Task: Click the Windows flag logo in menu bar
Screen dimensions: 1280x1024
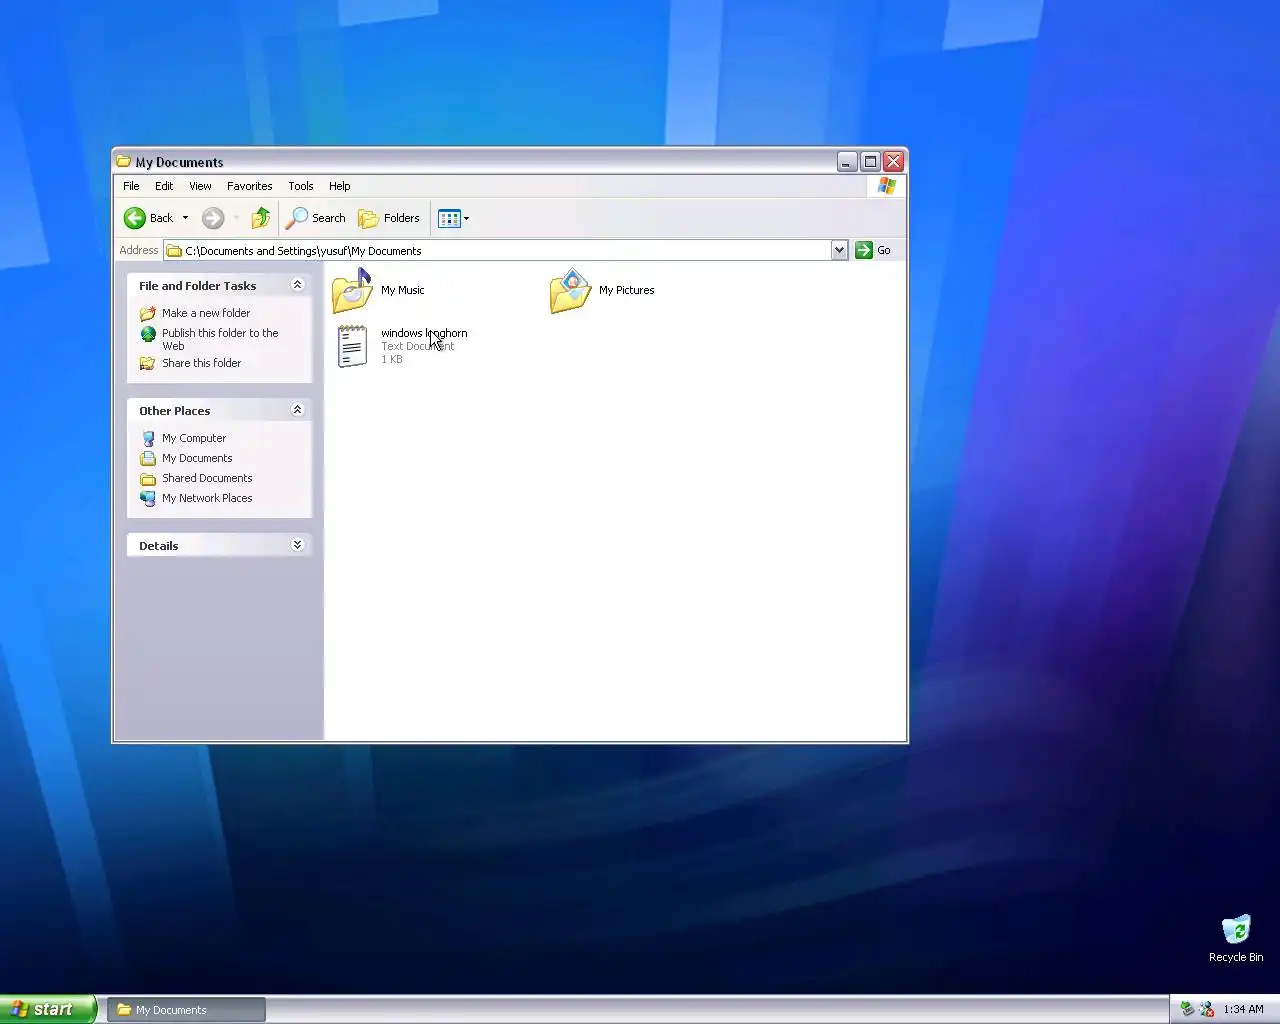Action: point(887,186)
